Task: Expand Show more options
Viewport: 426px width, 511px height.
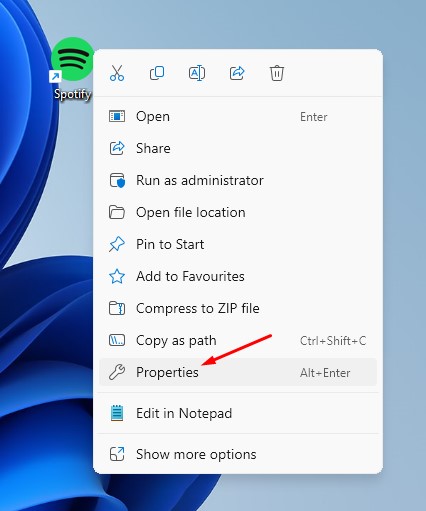Action: [x=238, y=454]
